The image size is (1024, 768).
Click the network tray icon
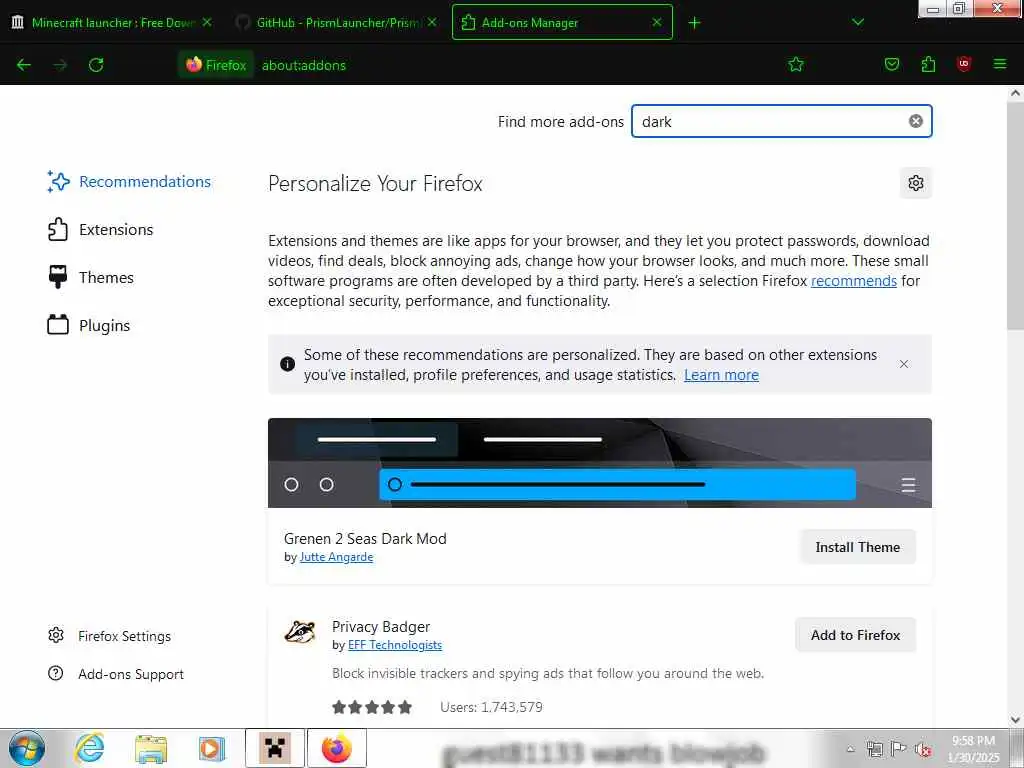(x=874, y=749)
